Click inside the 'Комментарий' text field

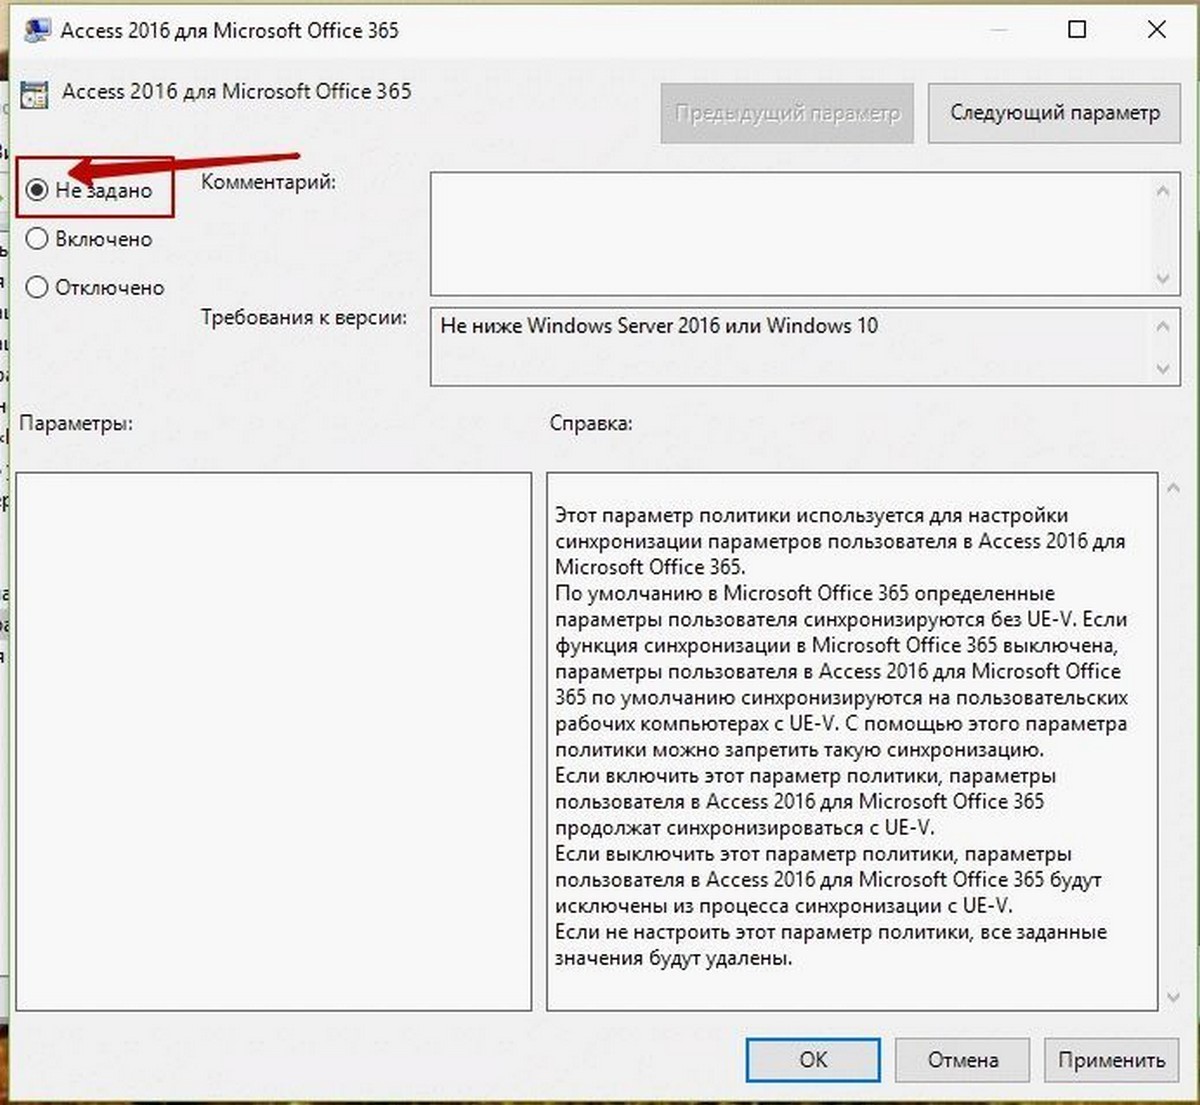click(789, 234)
